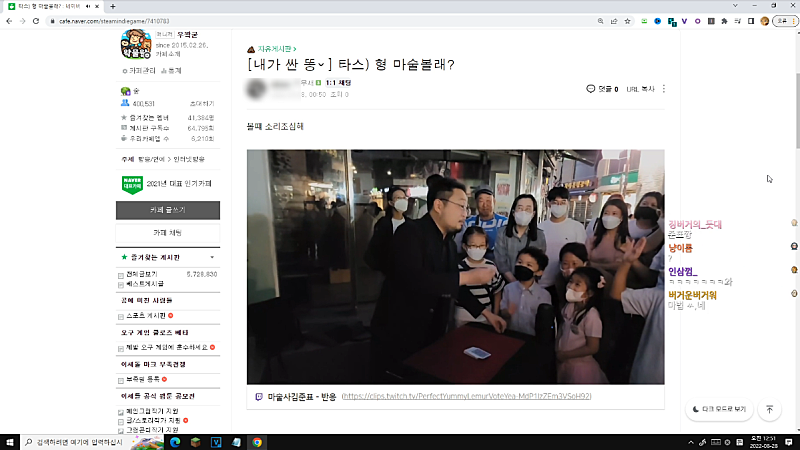
Task: Click the Twitch icon beside clip title
Action: [x=259, y=396]
